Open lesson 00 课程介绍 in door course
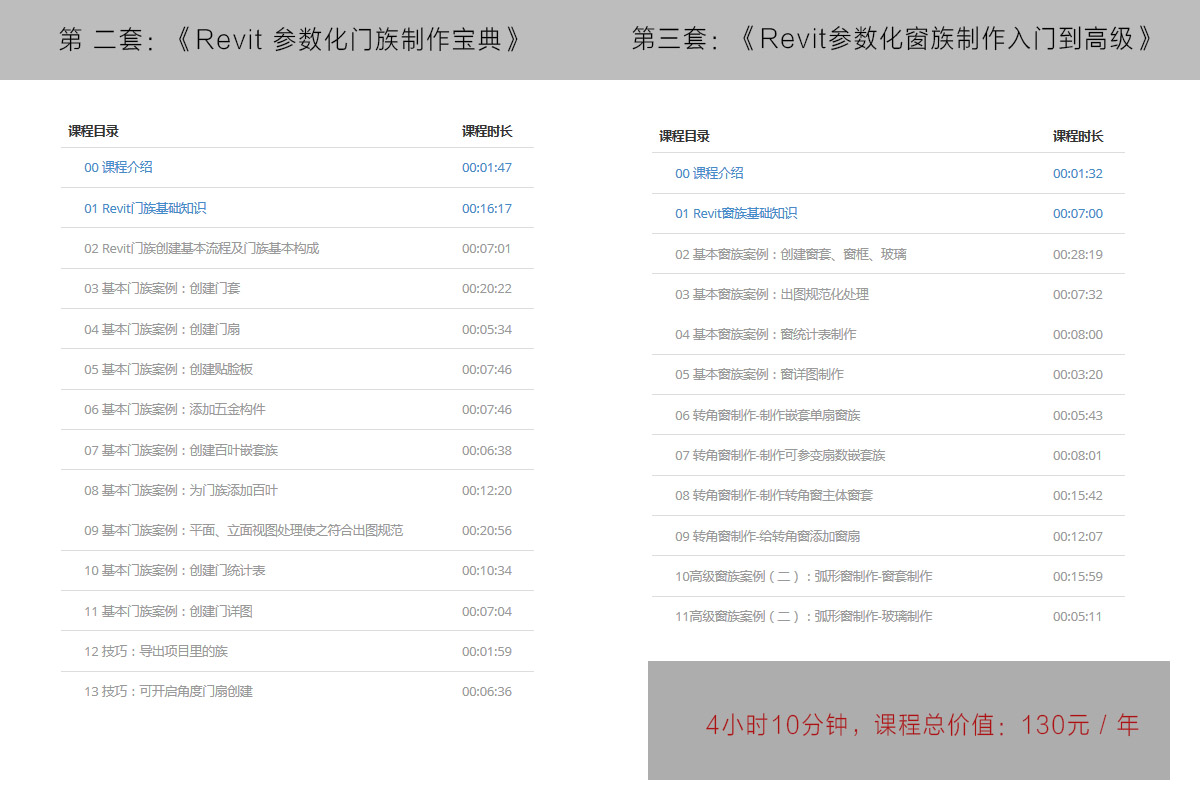The image size is (1200, 812). pos(118,168)
